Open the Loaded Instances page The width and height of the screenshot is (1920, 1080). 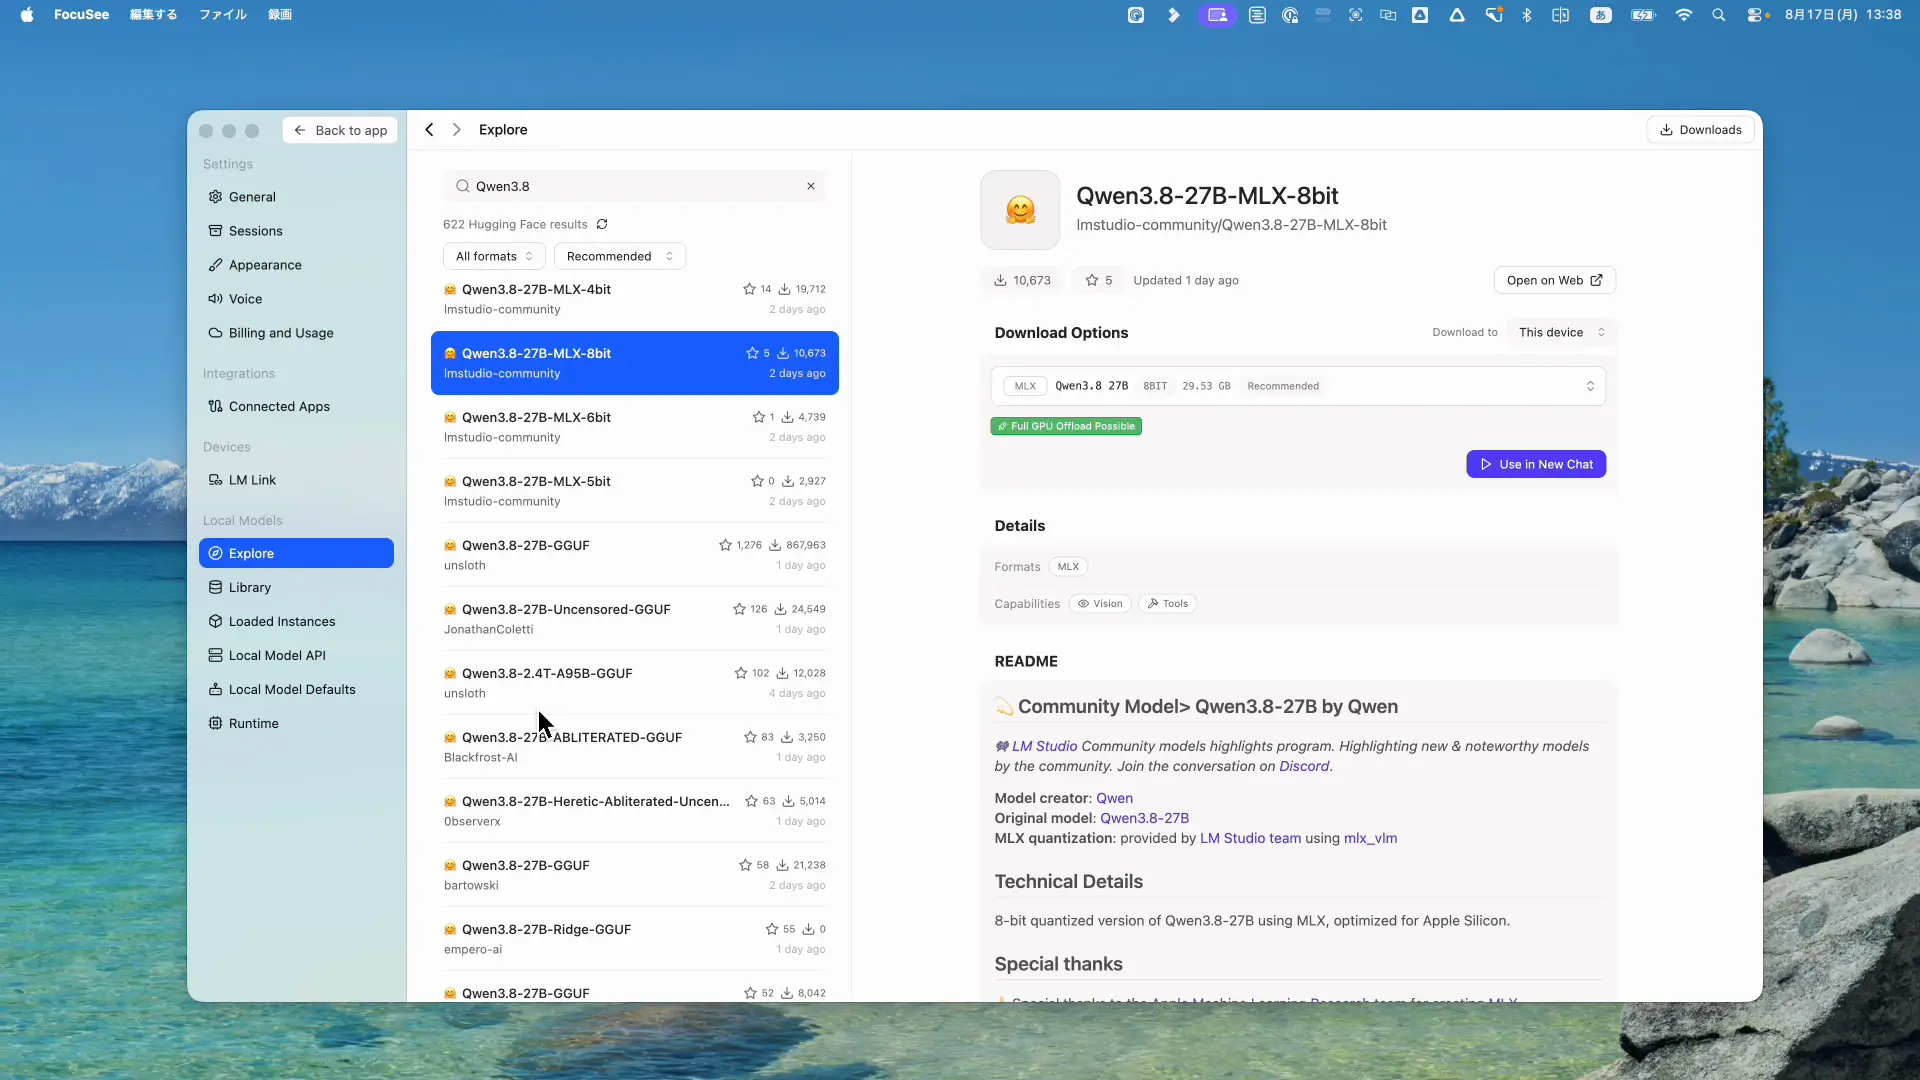296,621
